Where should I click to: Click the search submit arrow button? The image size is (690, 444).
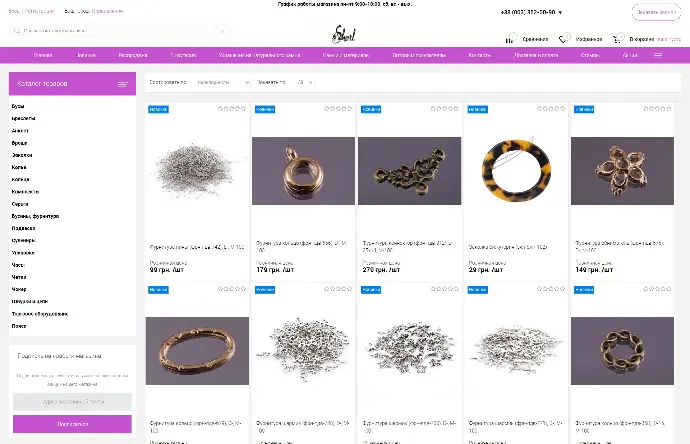222,31
